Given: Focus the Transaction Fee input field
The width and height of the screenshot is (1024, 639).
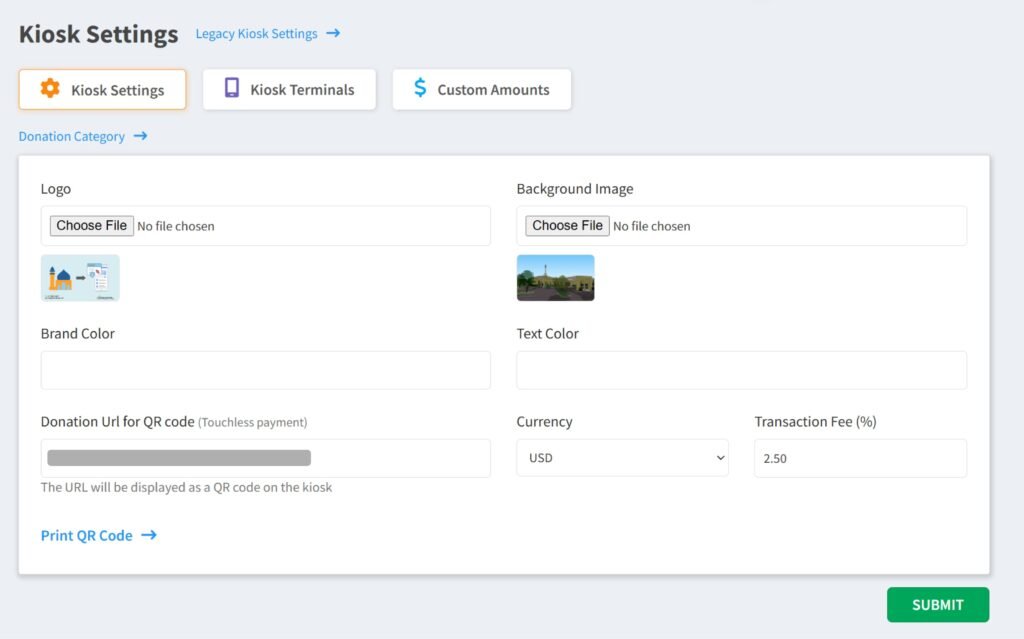Looking at the screenshot, I should pyautogui.click(x=860, y=458).
